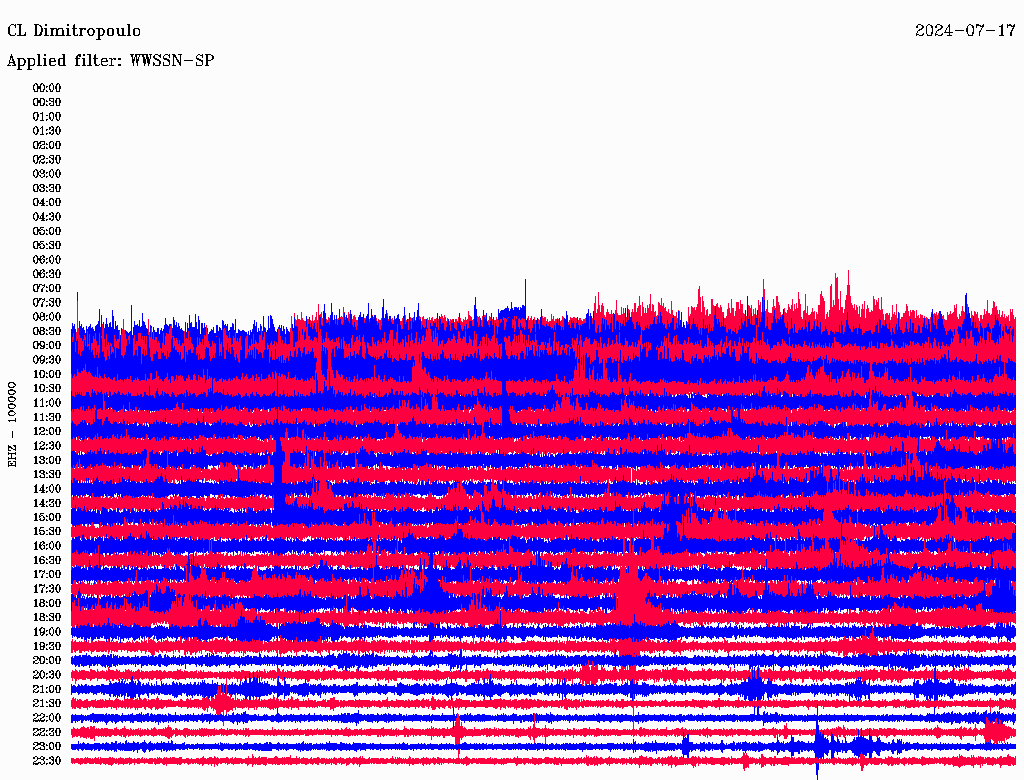Select the 16:00 time label
The height and width of the screenshot is (780, 1024).
[x=47, y=546]
